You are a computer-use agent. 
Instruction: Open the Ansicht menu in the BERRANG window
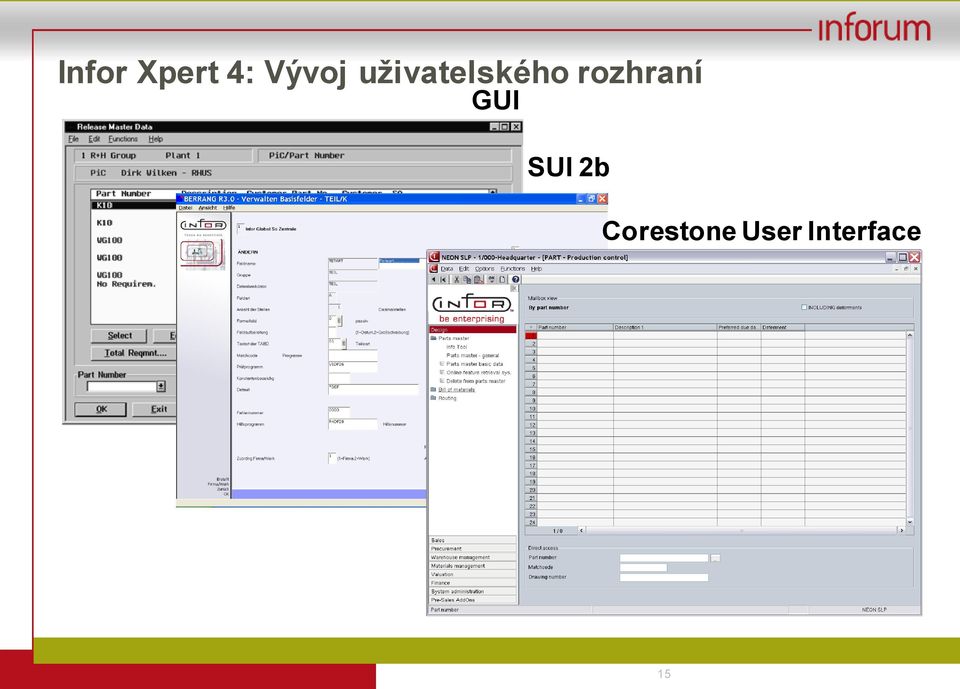208,208
